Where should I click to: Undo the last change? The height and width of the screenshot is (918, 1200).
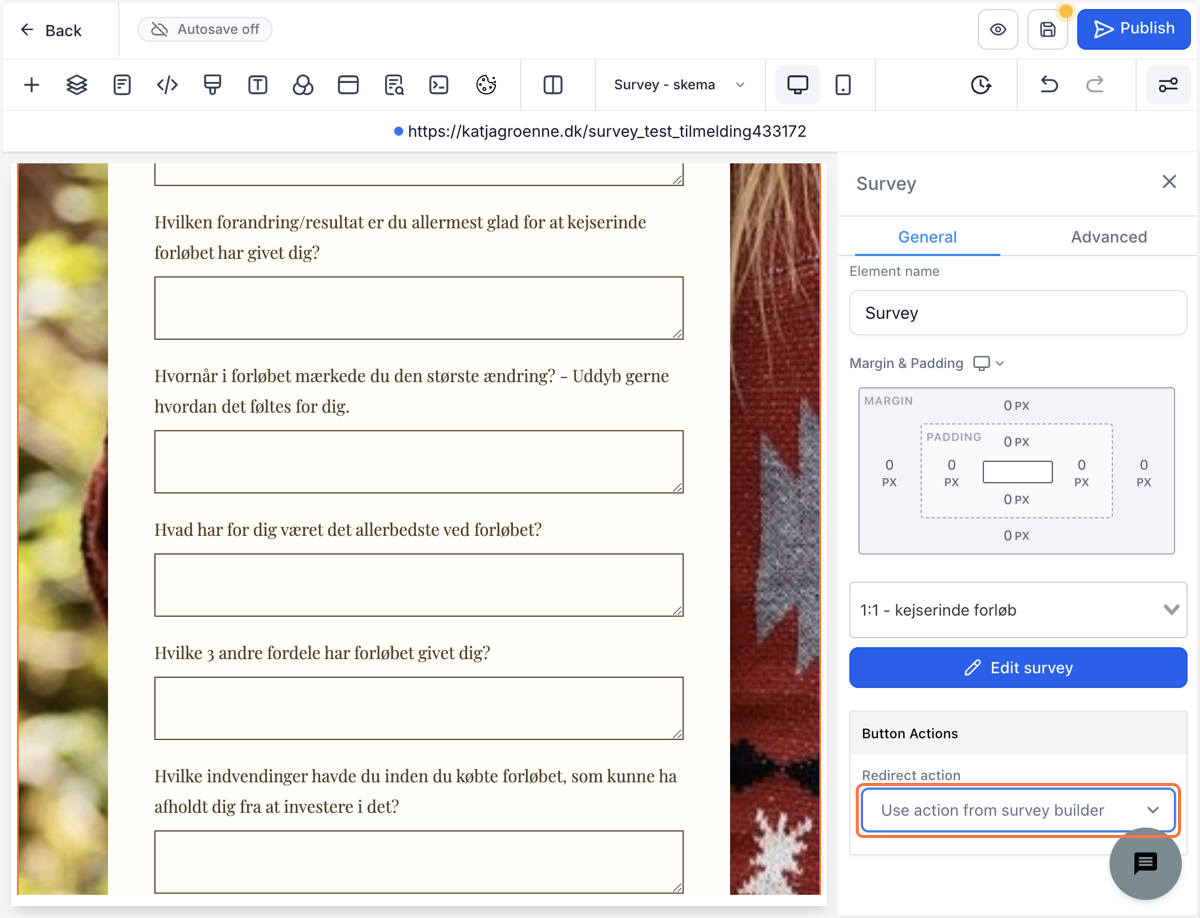point(1049,85)
